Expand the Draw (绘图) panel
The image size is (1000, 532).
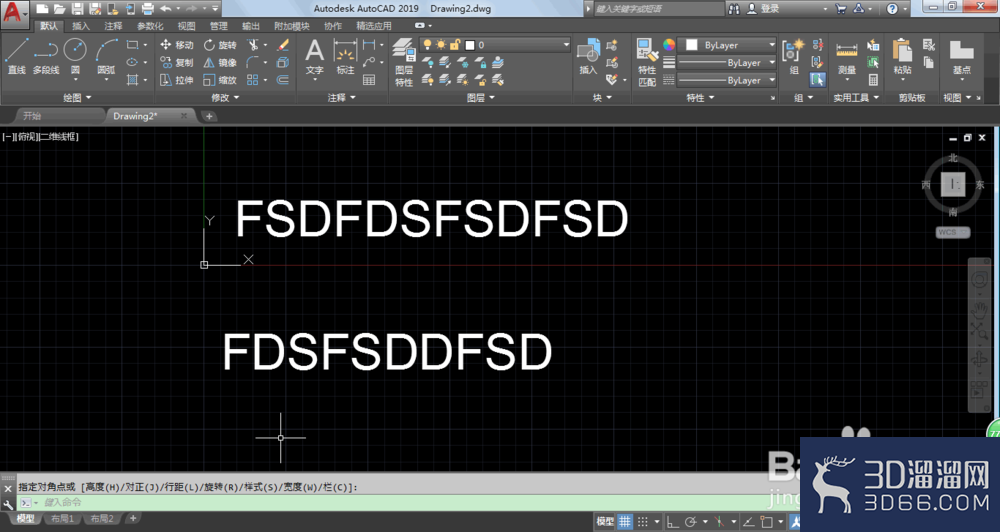pyautogui.click(x=77, y=98)
